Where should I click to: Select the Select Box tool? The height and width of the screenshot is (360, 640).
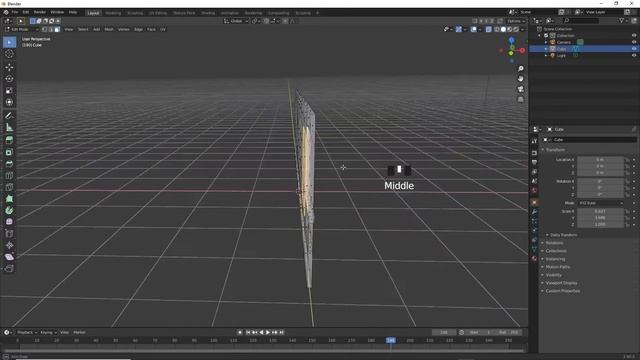(9, 42)
